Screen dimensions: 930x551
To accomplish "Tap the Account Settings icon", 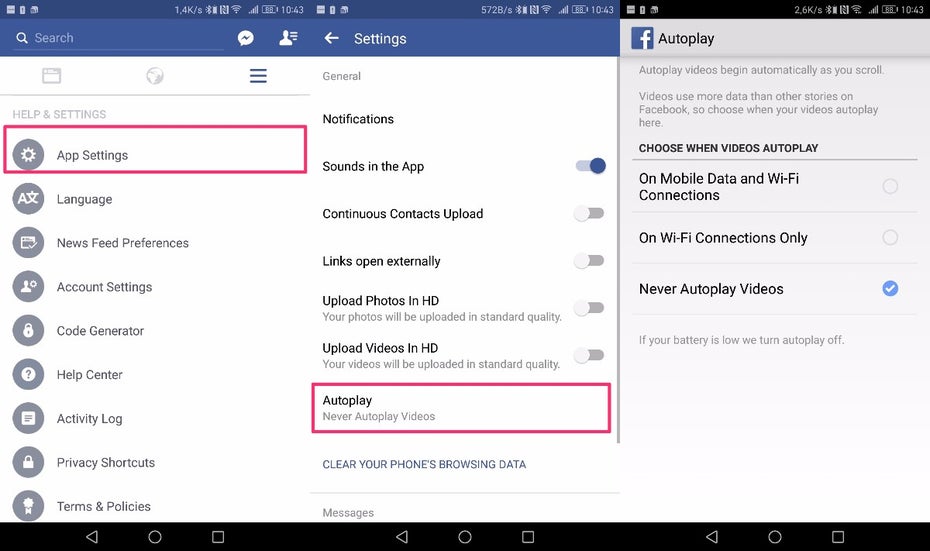I will (28, 286).
